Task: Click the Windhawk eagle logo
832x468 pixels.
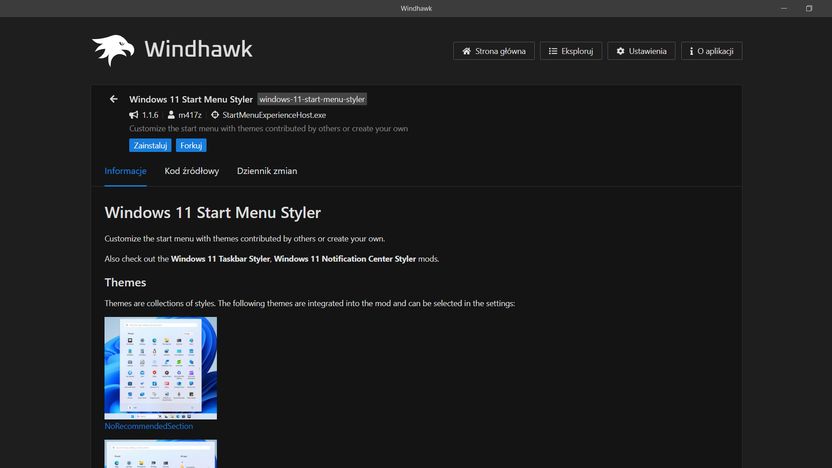Action: pos(113,50)
